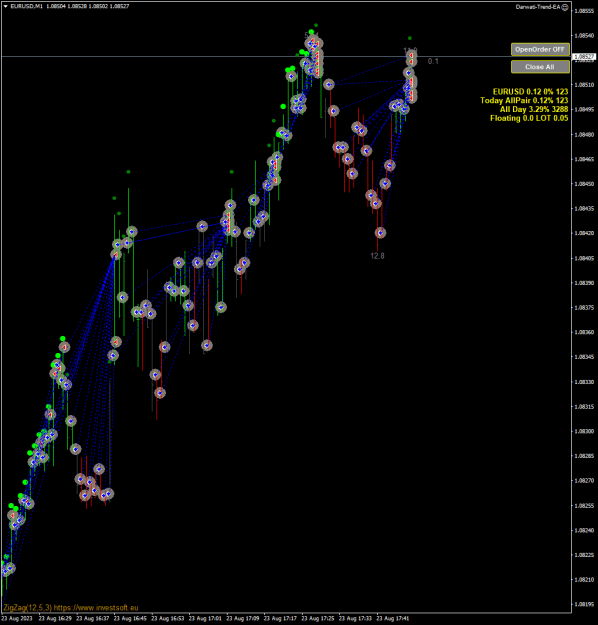Click the 1.08510 price axis label
Image resolution: width=598 pixels, height=625 pixels.
584,85
